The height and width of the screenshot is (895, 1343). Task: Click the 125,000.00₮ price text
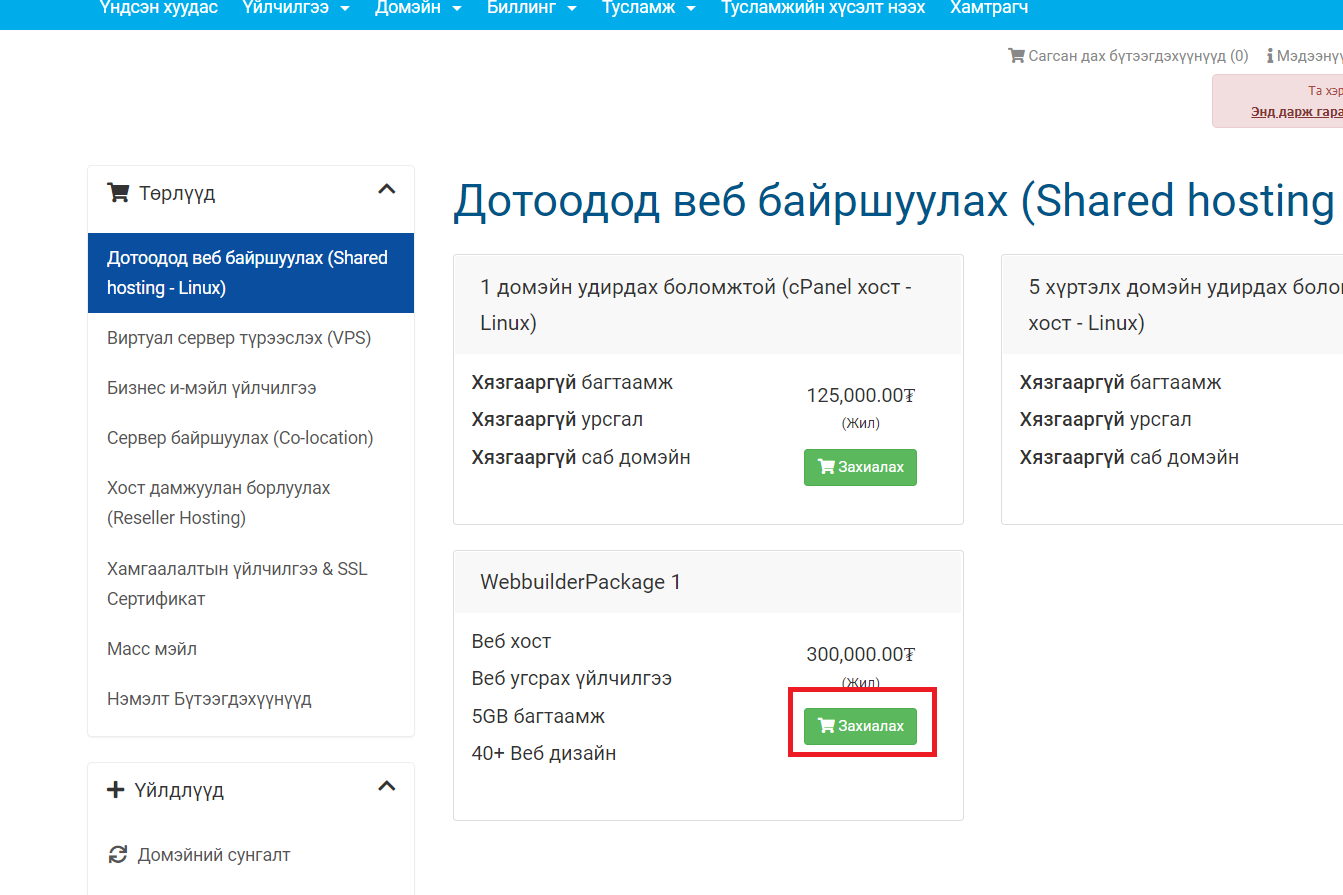[x=861, y=395]
